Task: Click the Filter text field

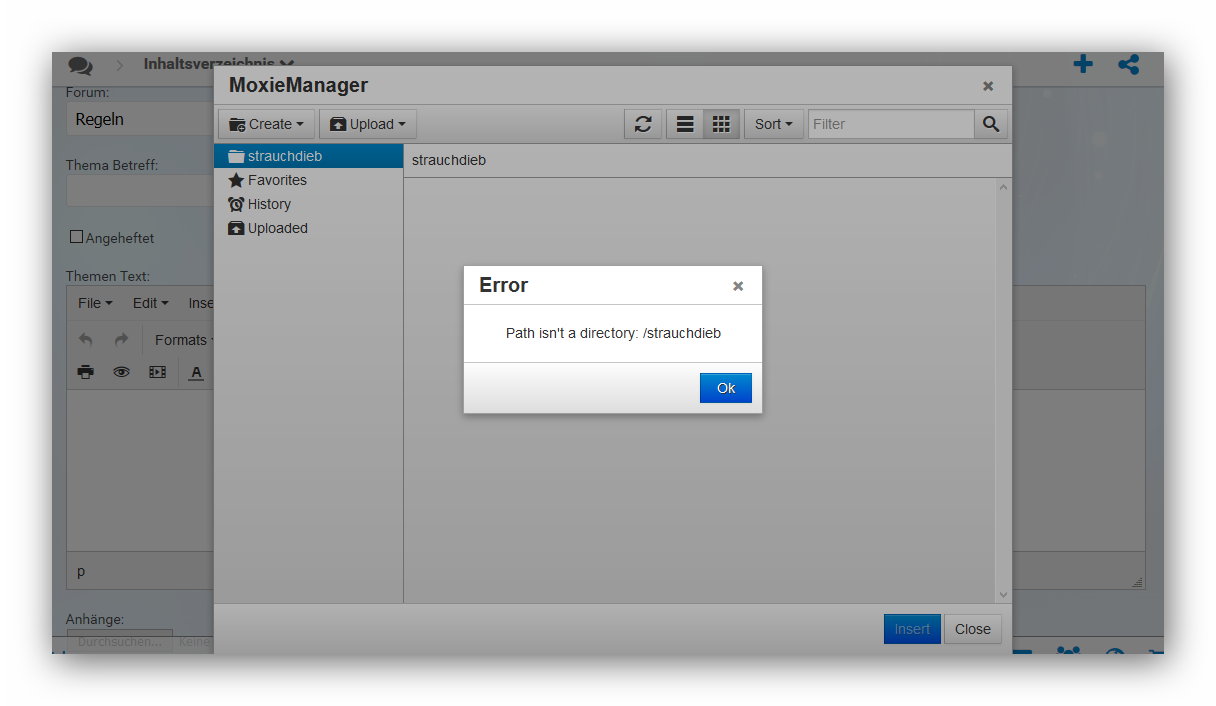Action: [890, 124]
